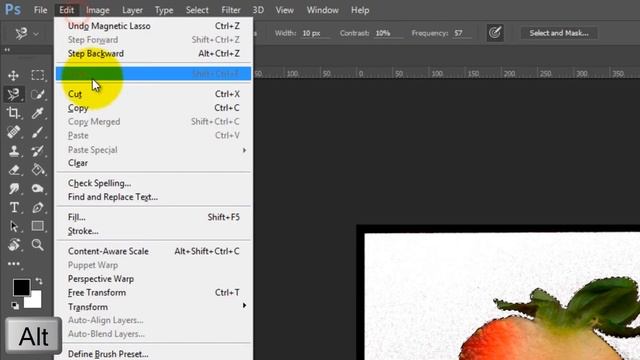Choose Step Backward
The height and width of the screenshot is (360, 640).
click(153, 53)
